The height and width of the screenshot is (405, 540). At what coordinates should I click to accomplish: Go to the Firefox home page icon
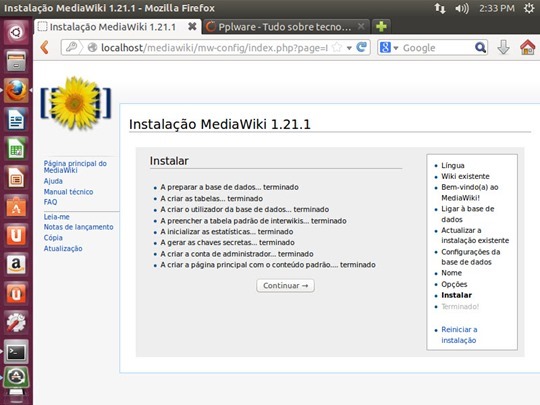click(x=528, y=47)
